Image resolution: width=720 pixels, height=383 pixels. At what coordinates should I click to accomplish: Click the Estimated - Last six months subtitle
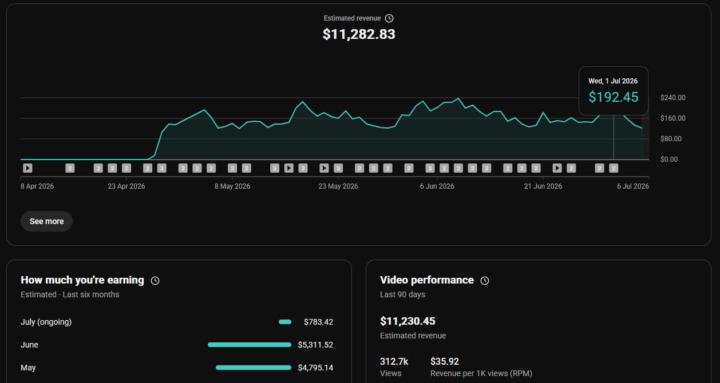coord(70,295)
